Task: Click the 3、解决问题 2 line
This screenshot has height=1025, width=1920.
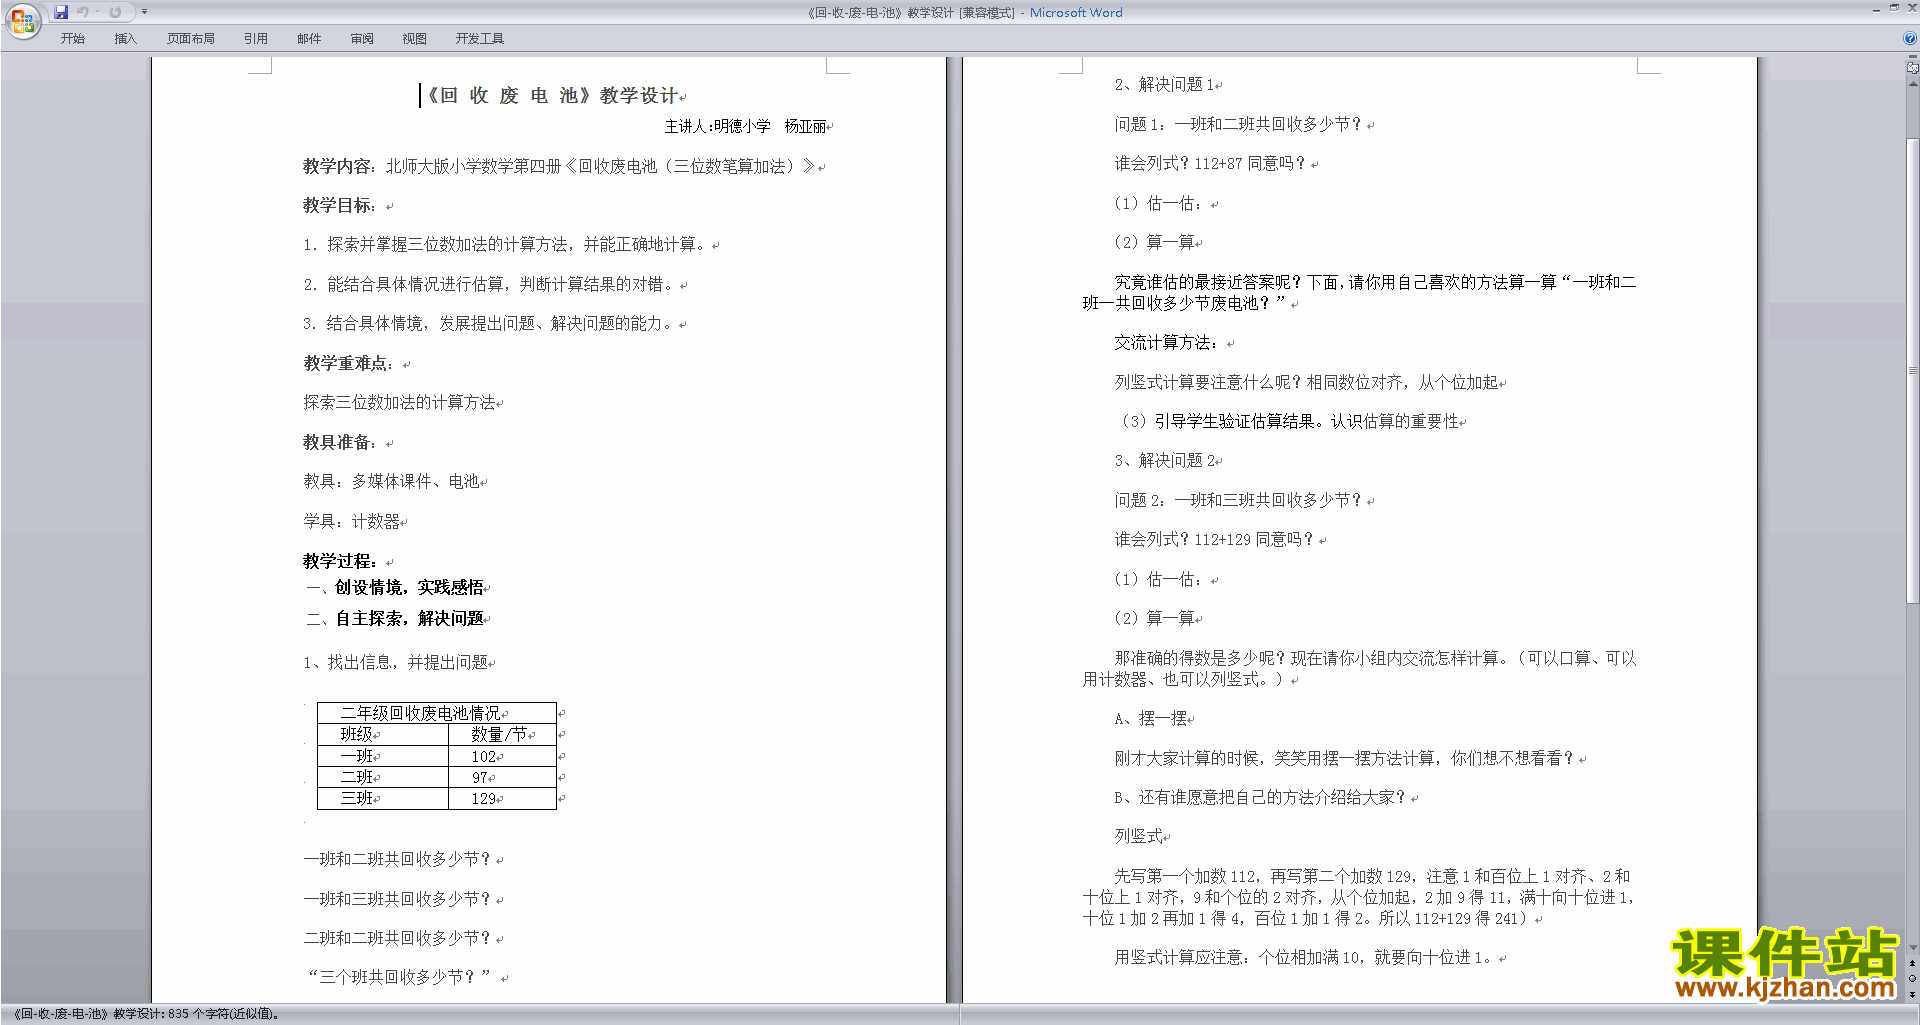Action: point(1165,461)
